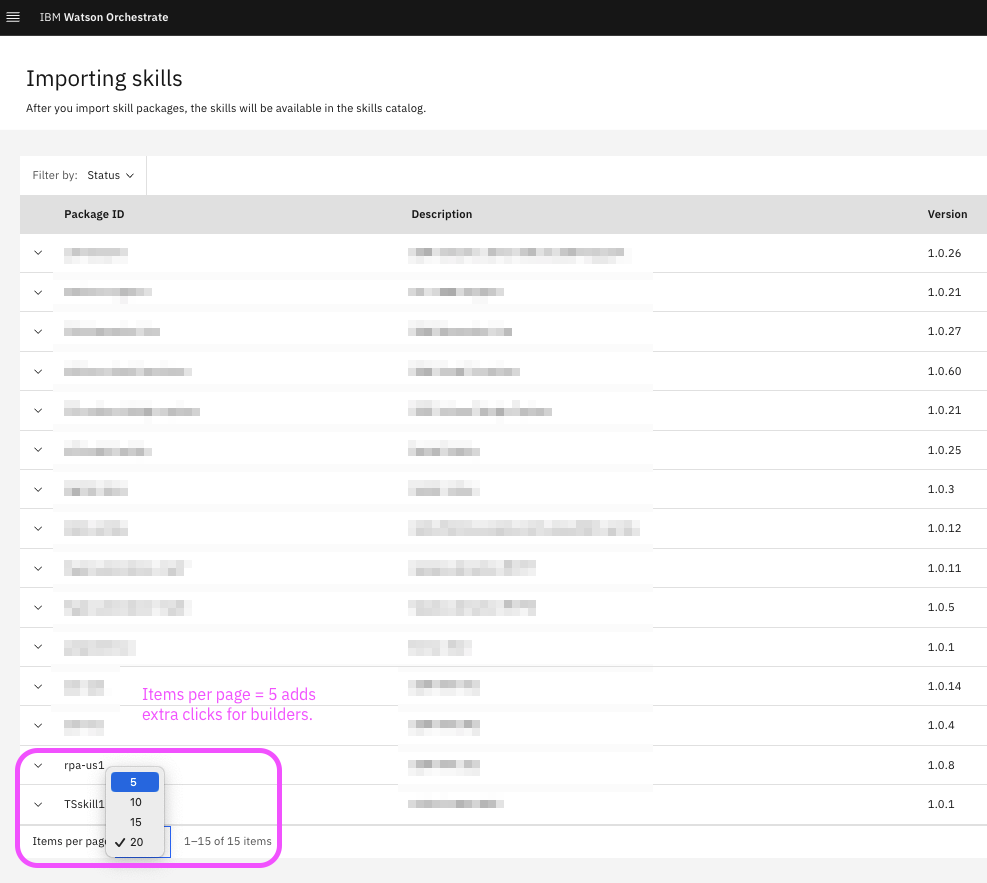Open the hamburger navigation menu
The height and width of the screenshot is (883, 987).
coord(13,17)
